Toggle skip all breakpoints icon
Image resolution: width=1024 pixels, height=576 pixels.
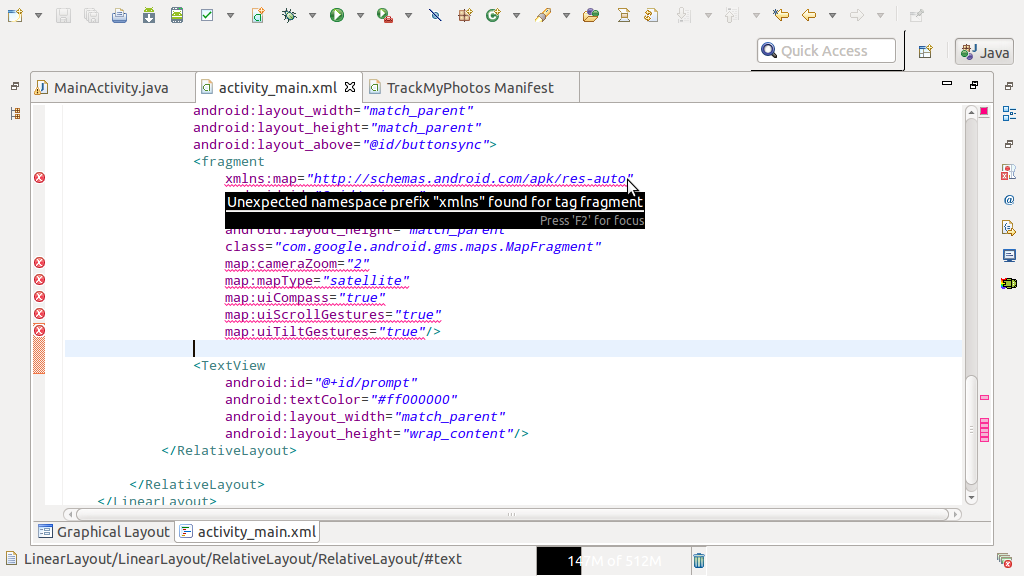[x=435, y=15]
